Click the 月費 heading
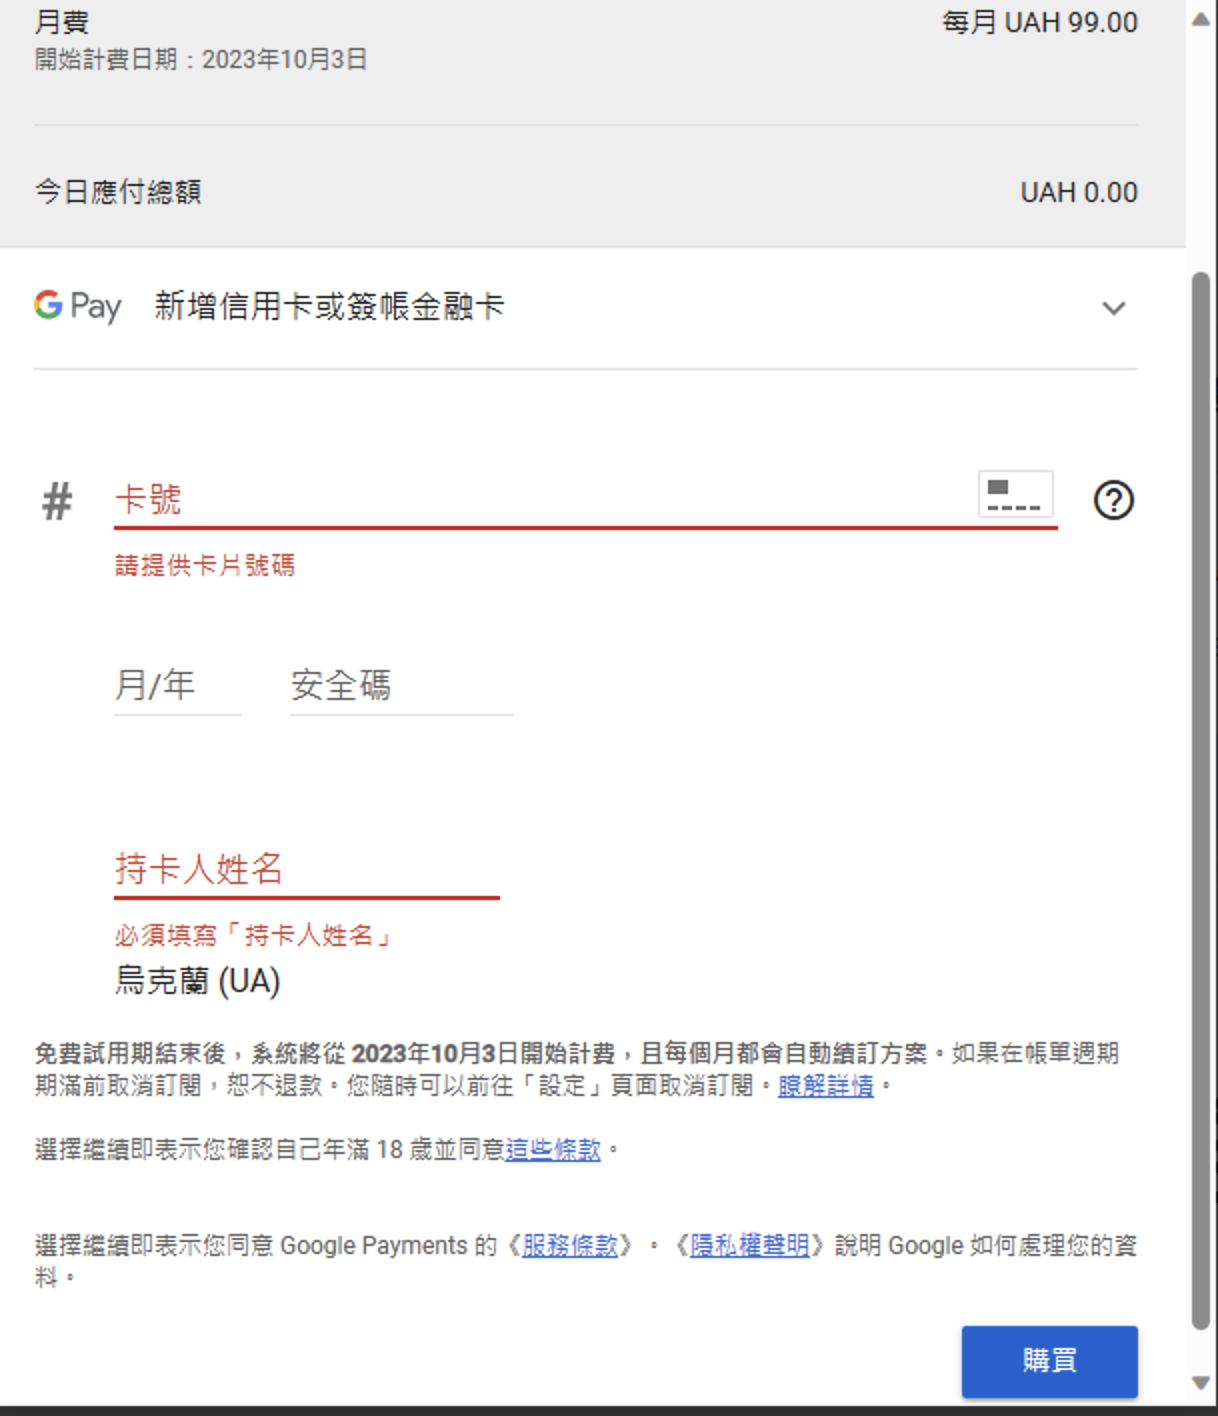 pyautogui.click(x=62, y=22)
